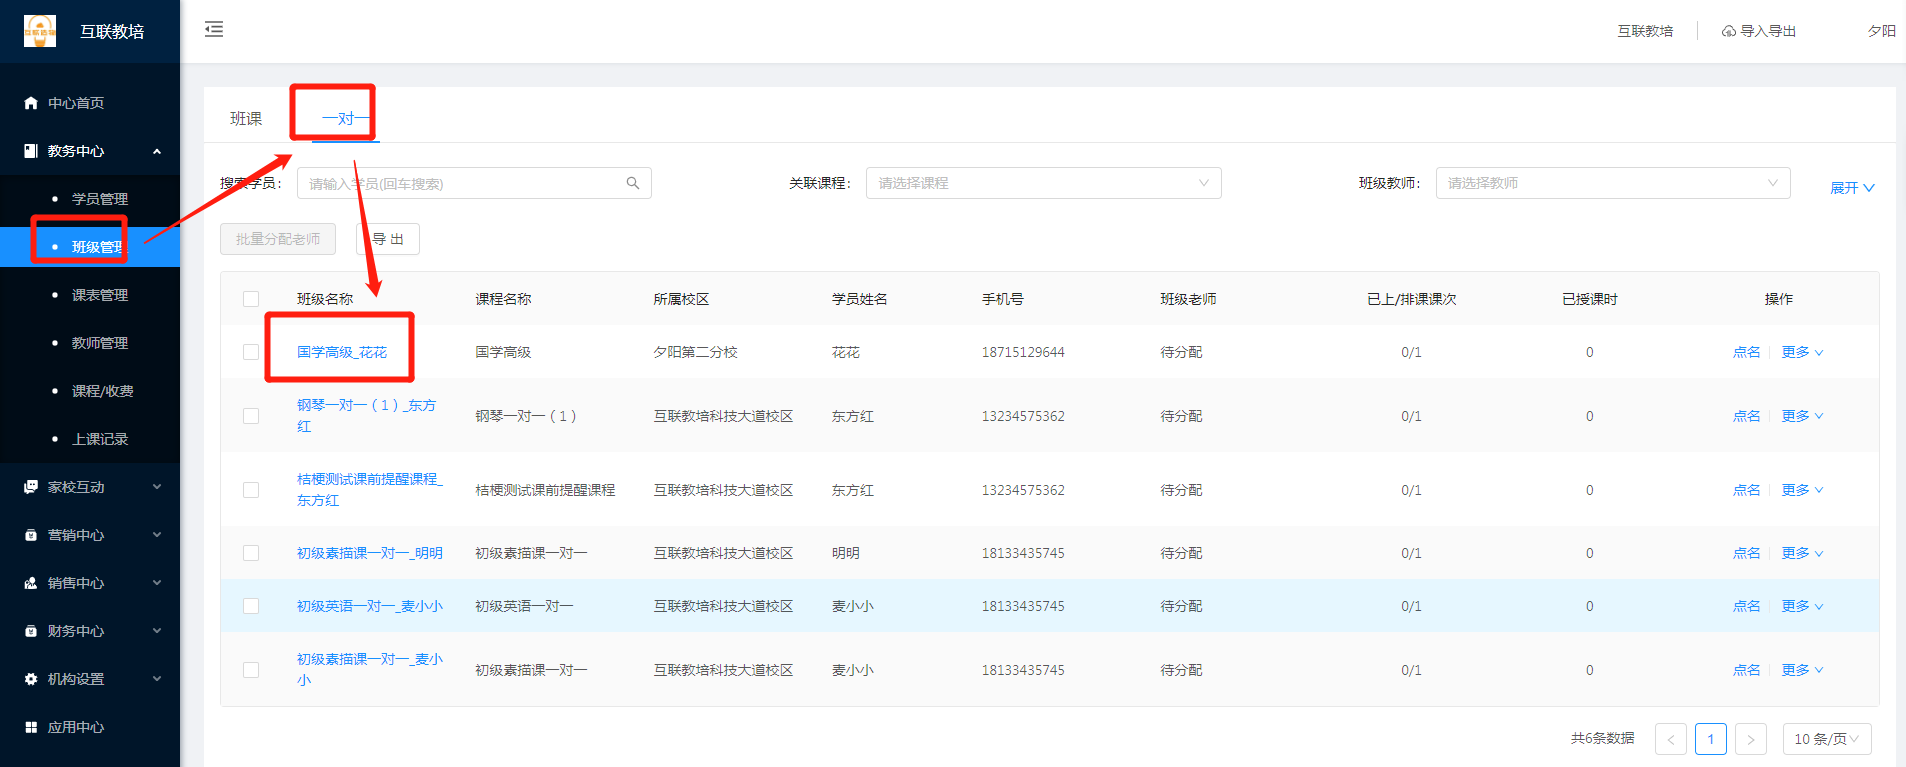Open the 国学高级_花花 class link
This screenshot has height=767, width=1906.
tap(342, 352)
